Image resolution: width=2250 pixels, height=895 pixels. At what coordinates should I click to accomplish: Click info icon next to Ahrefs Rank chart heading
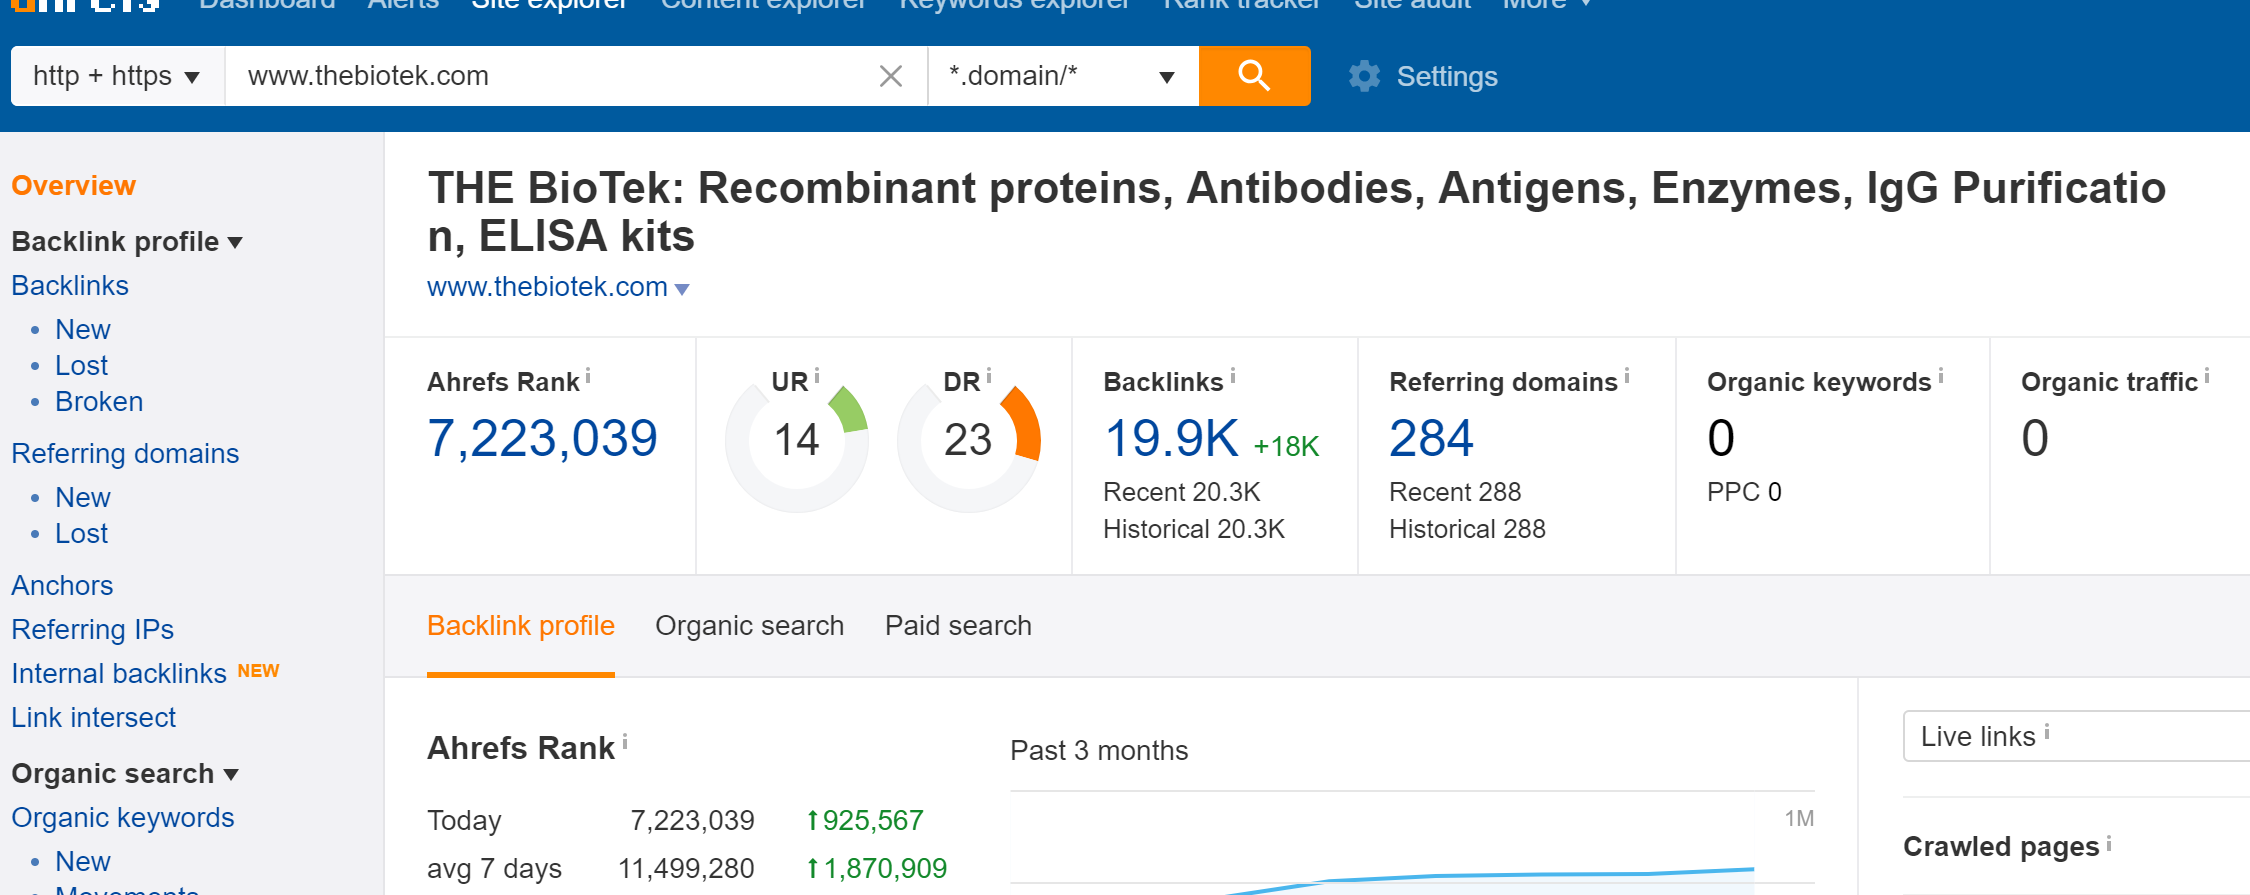625,741
